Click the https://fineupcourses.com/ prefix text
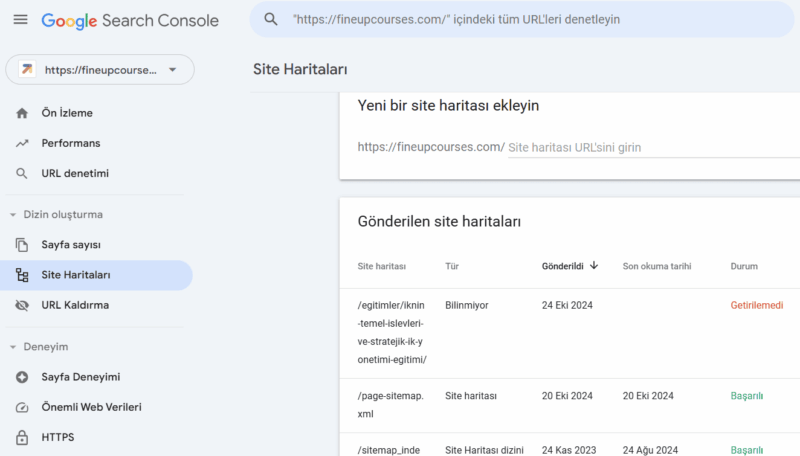The image size is (800, 456). click(x=431, y=147)
